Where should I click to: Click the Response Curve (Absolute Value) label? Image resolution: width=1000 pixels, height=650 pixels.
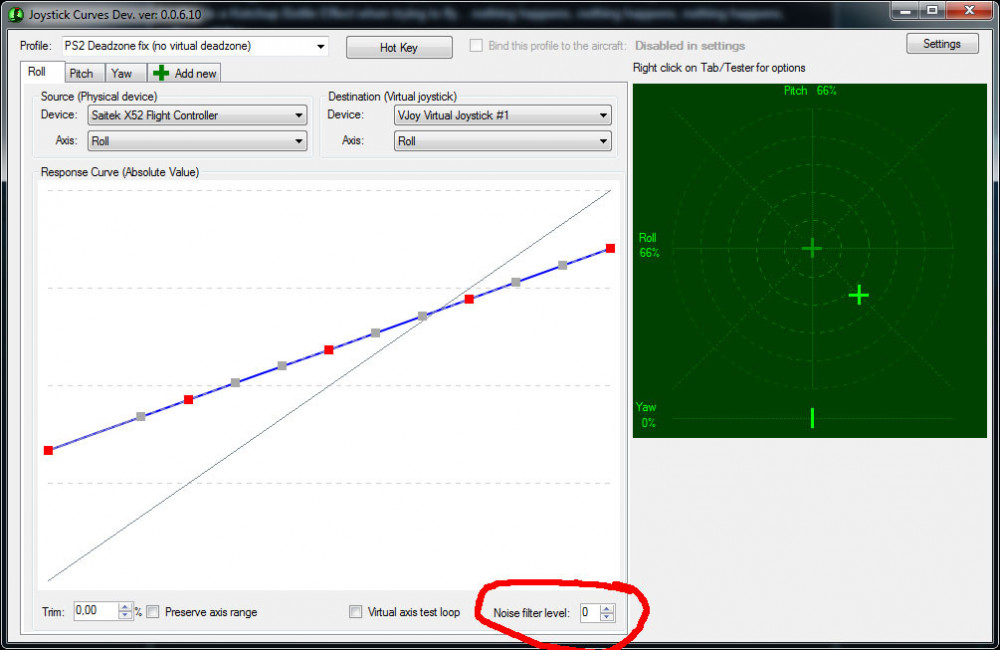point(120,172)
